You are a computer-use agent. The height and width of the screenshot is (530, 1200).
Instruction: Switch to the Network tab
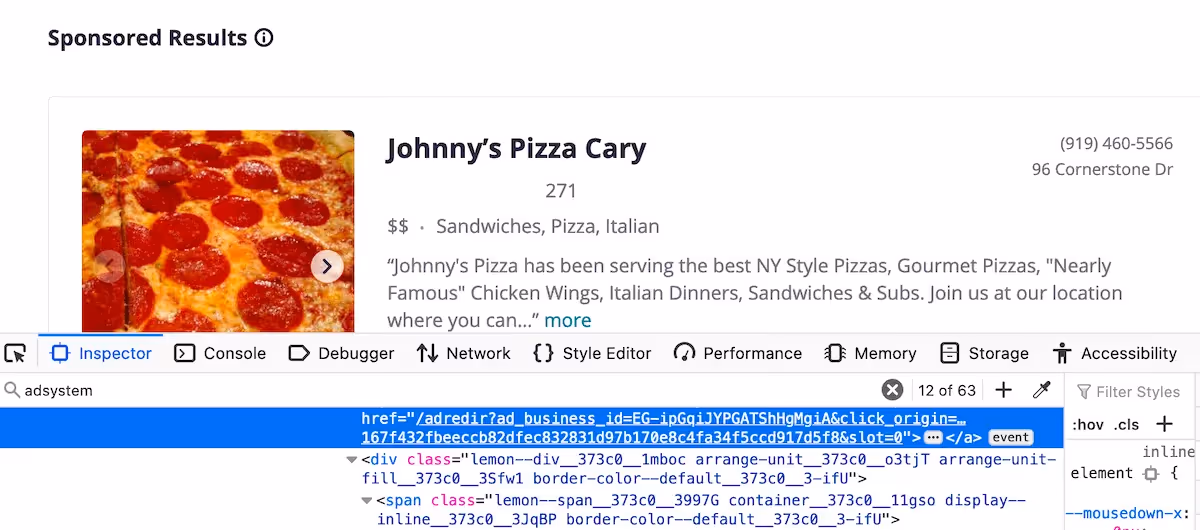pyautogui.click(x=464, y=353)
